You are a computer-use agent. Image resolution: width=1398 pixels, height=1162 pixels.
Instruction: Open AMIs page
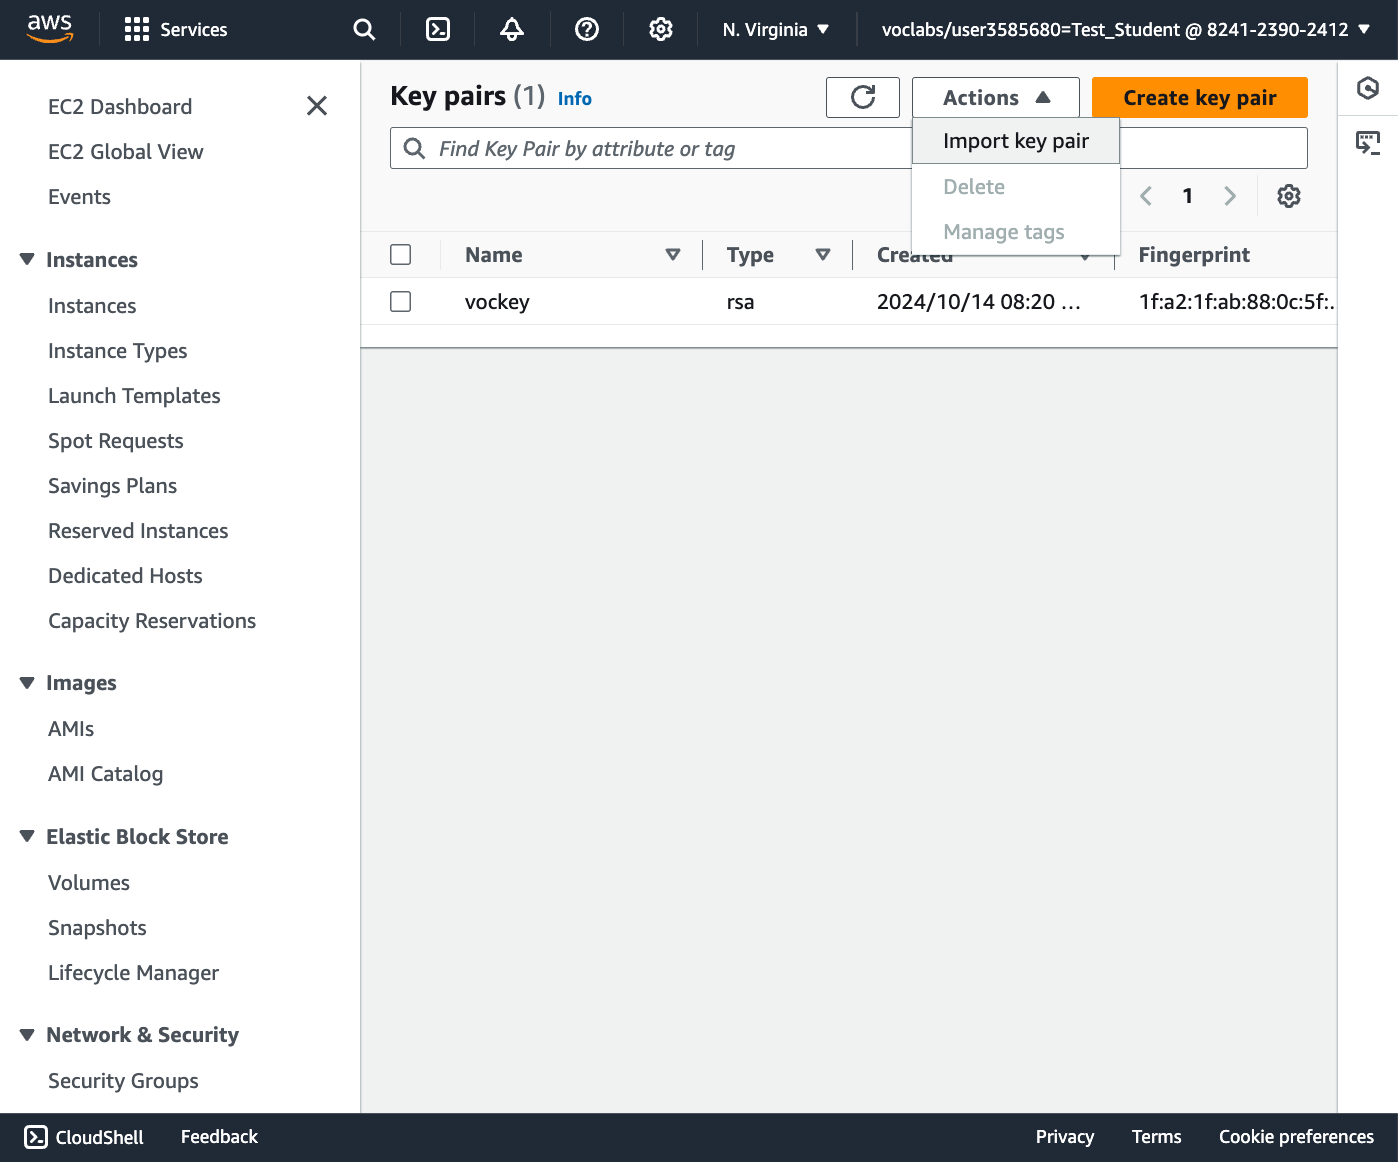click(71, 729)
